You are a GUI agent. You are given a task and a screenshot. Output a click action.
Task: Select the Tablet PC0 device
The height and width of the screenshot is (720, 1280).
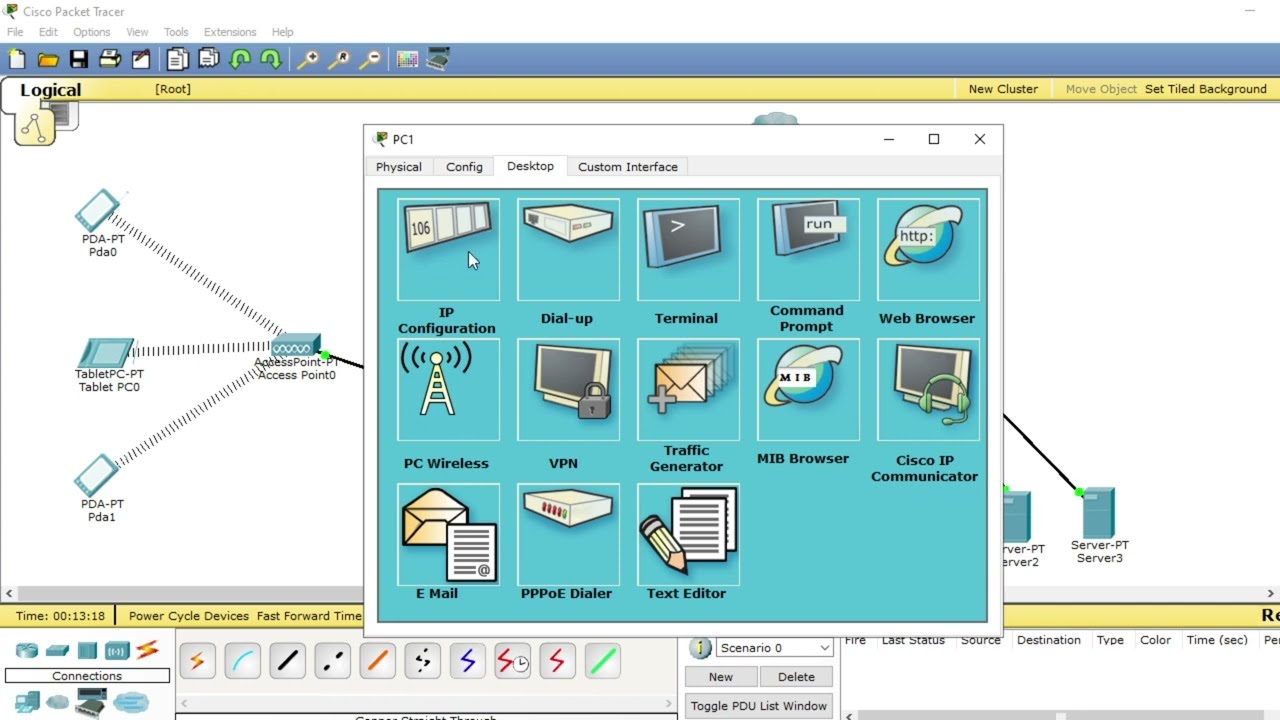click(x=106, y=354)
